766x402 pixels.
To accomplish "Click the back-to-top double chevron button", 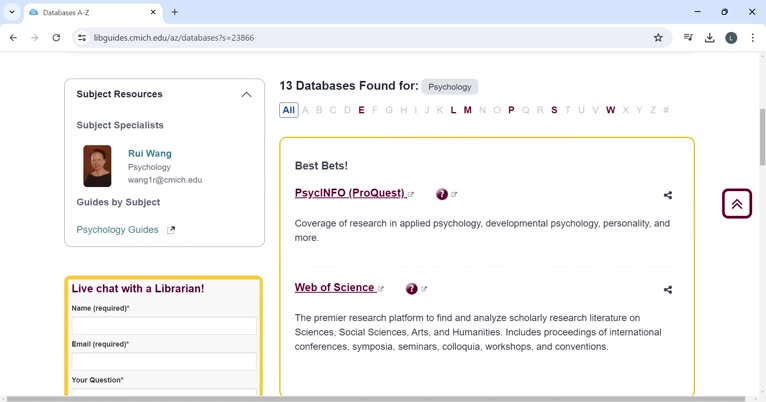I will 737,203.
